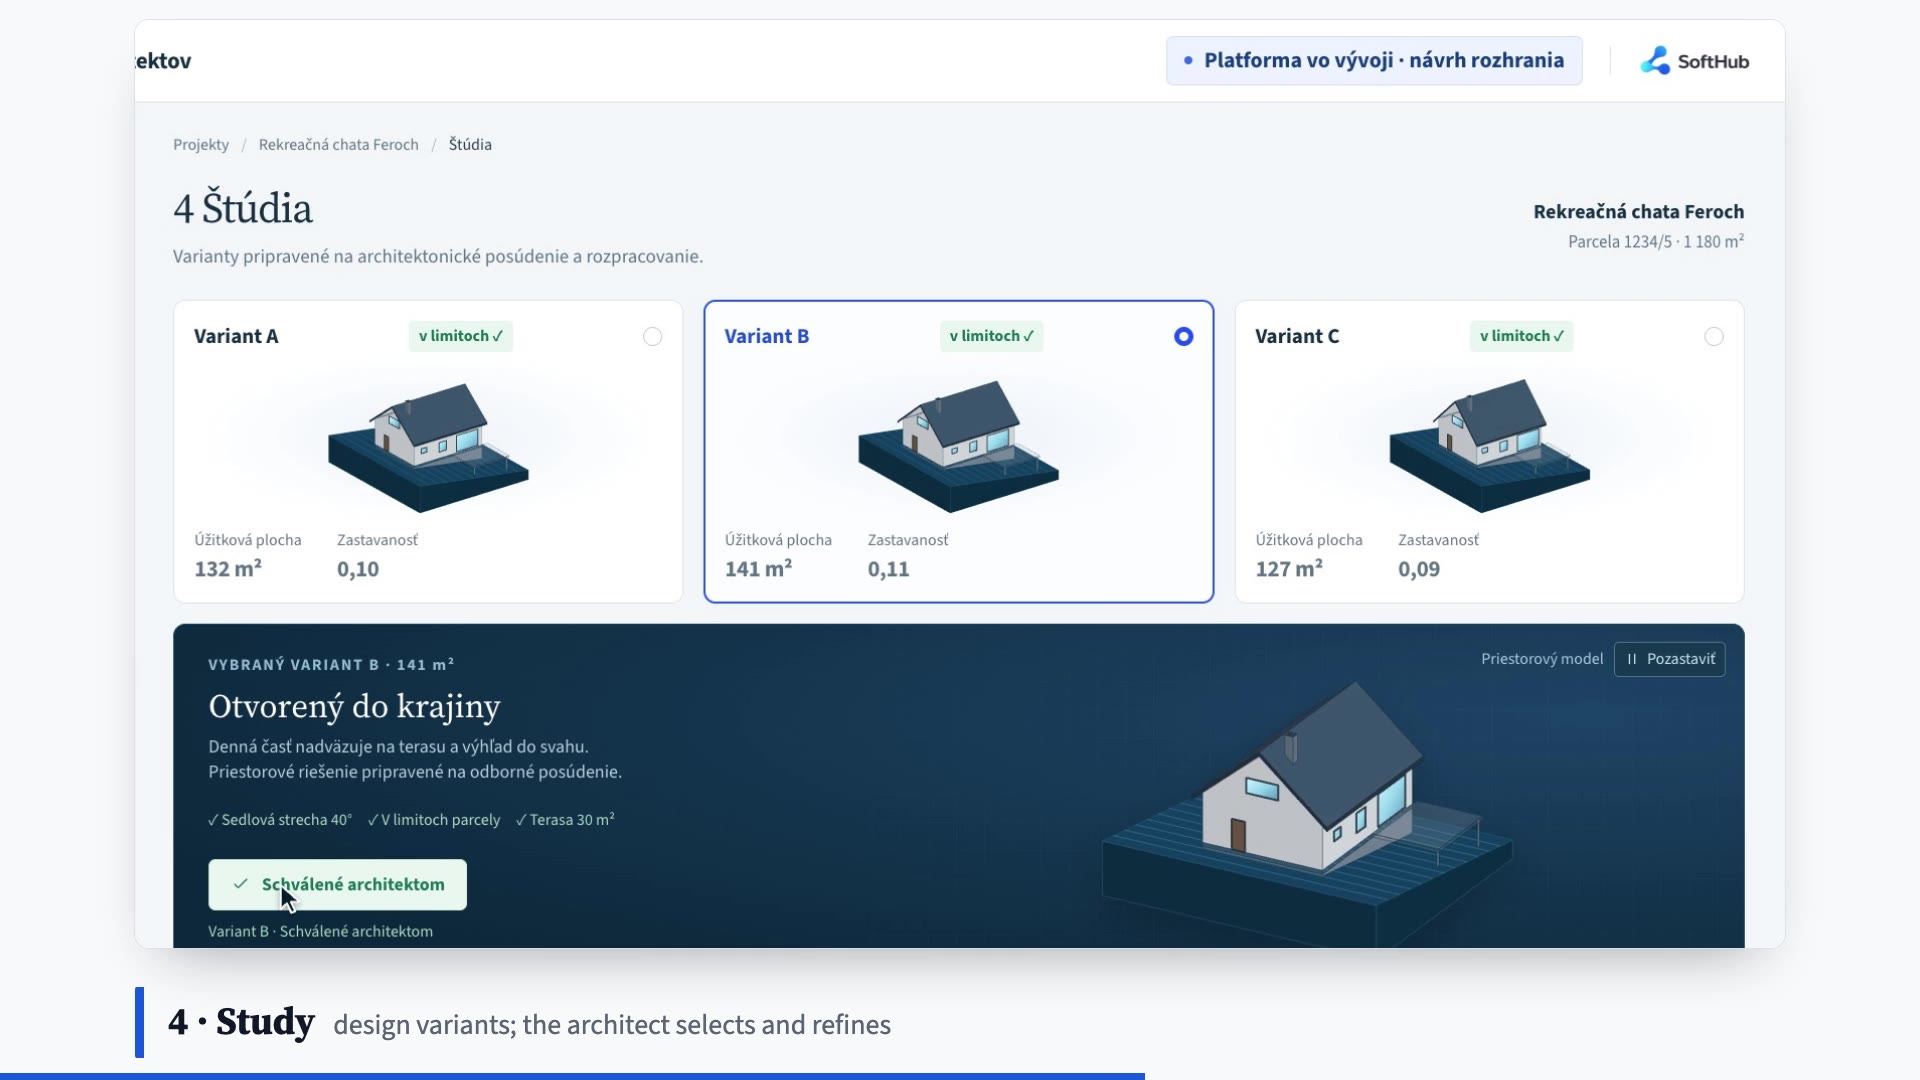
Task: Click the Štúdia breadcrumb item
Action: (470, 144)
